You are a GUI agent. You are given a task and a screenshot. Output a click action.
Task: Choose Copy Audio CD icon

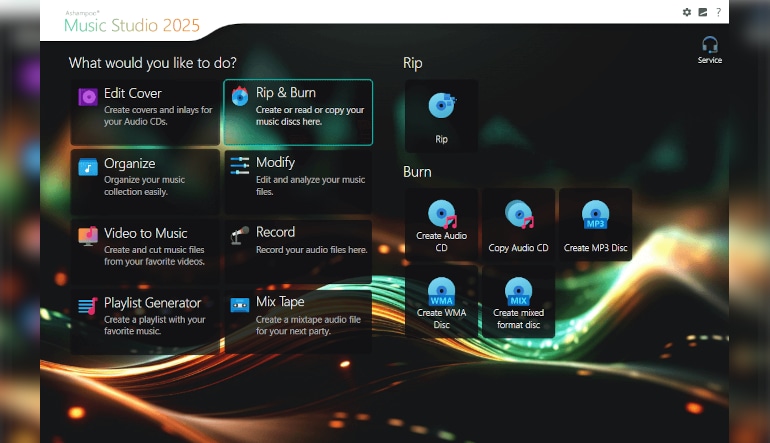[x=519, y=214]
